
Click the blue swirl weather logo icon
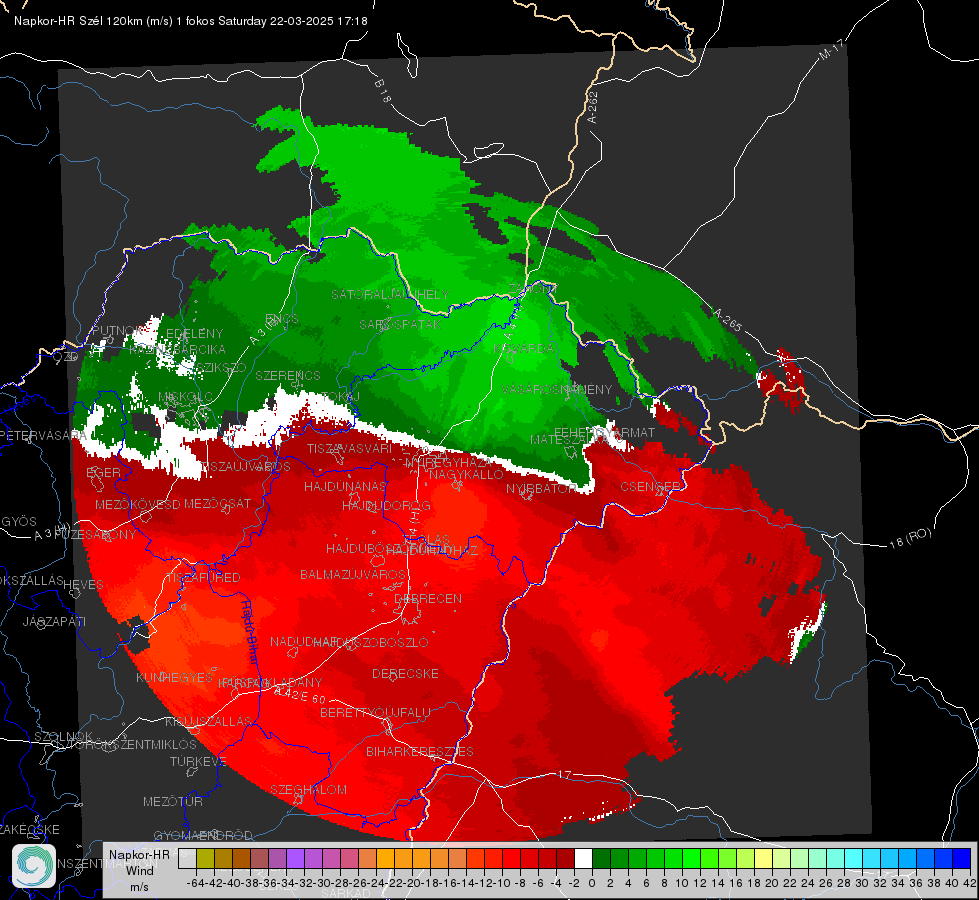[34, 866]
